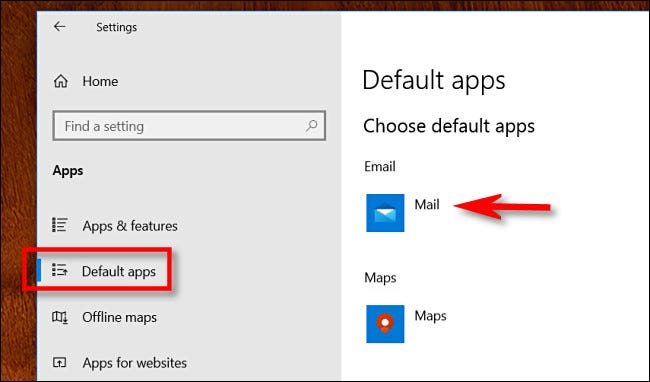Open the Home settings page
The image size is (650, 382).
click(x=100, y=81)
